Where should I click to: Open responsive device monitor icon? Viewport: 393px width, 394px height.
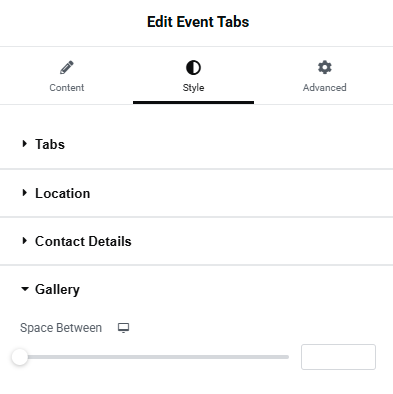(x=123, y=328)
